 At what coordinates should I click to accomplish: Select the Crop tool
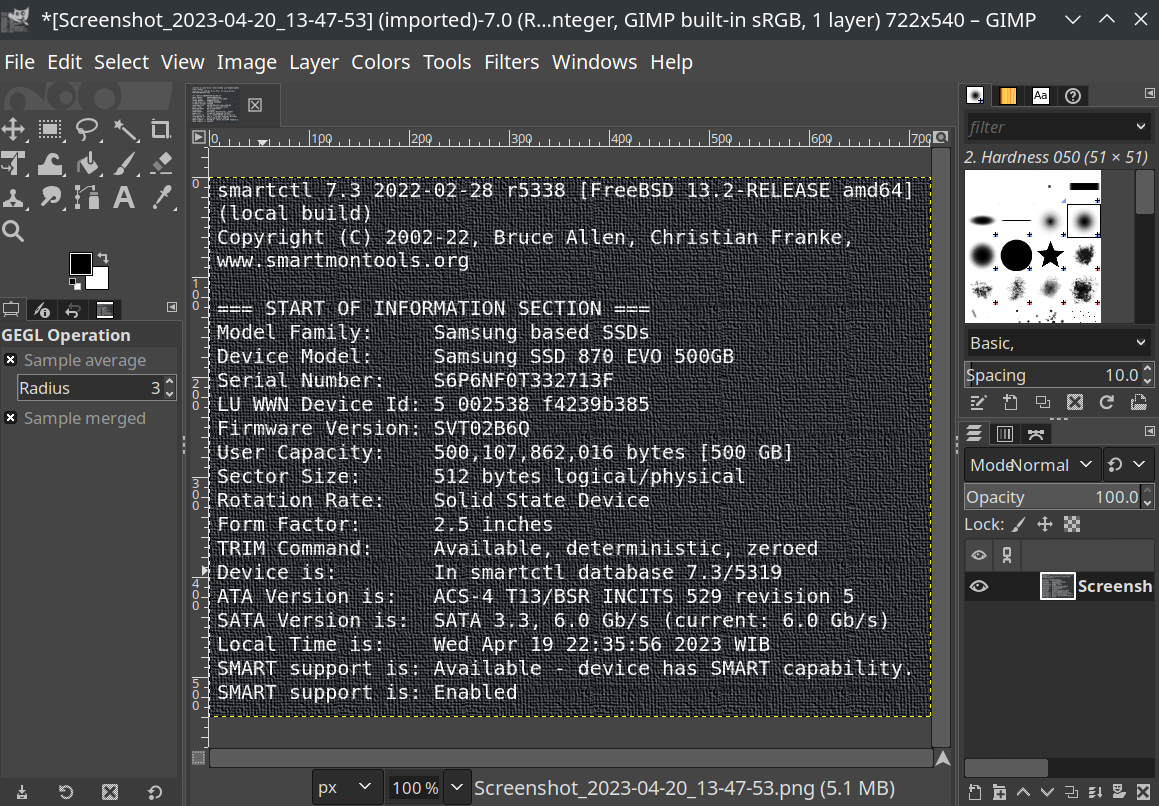[161, 129]
